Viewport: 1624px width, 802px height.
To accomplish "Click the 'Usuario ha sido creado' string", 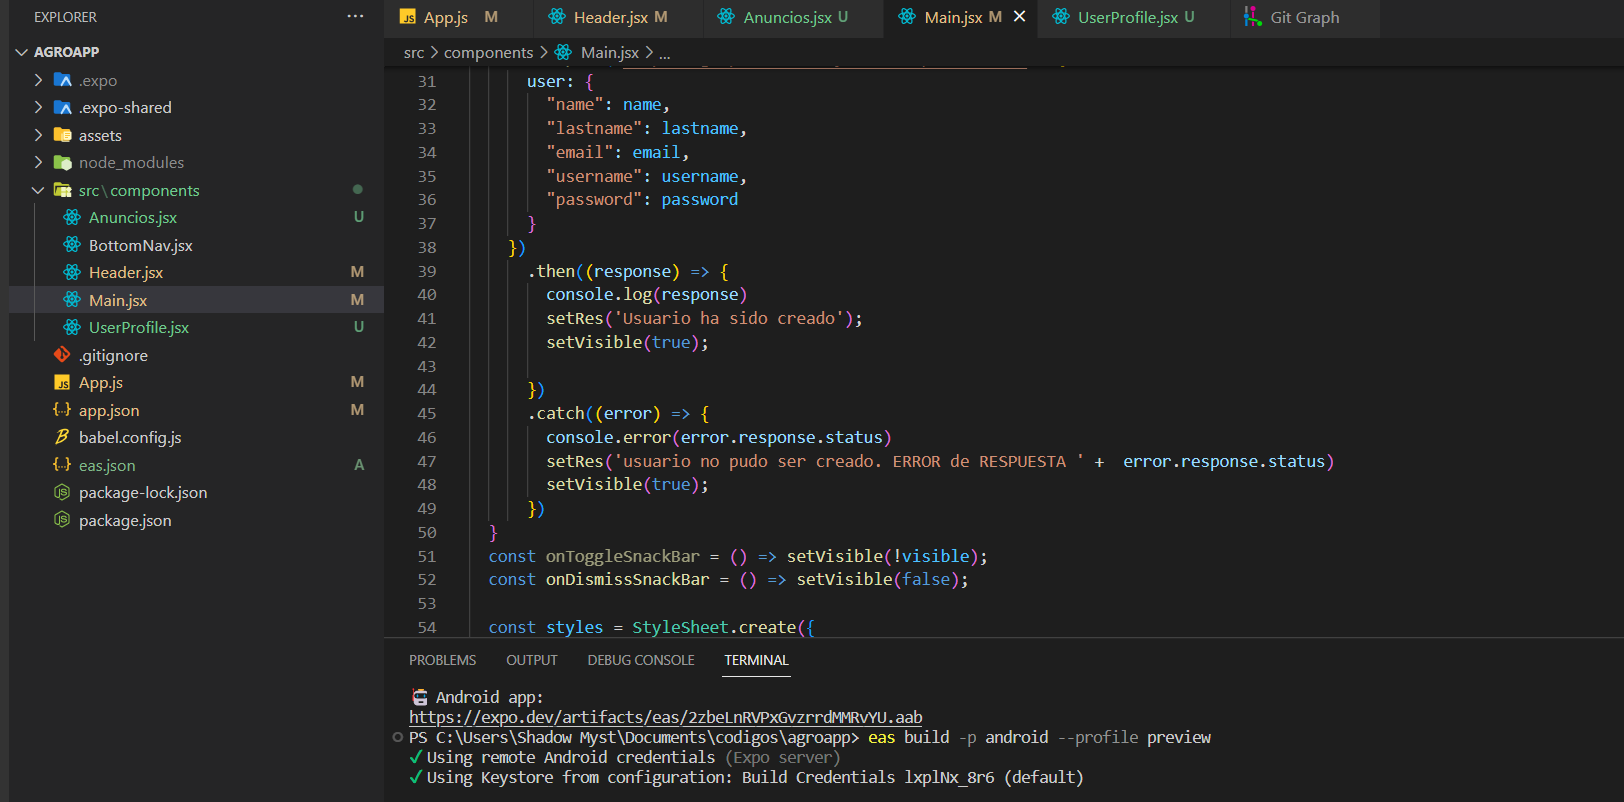I will 730,318.
